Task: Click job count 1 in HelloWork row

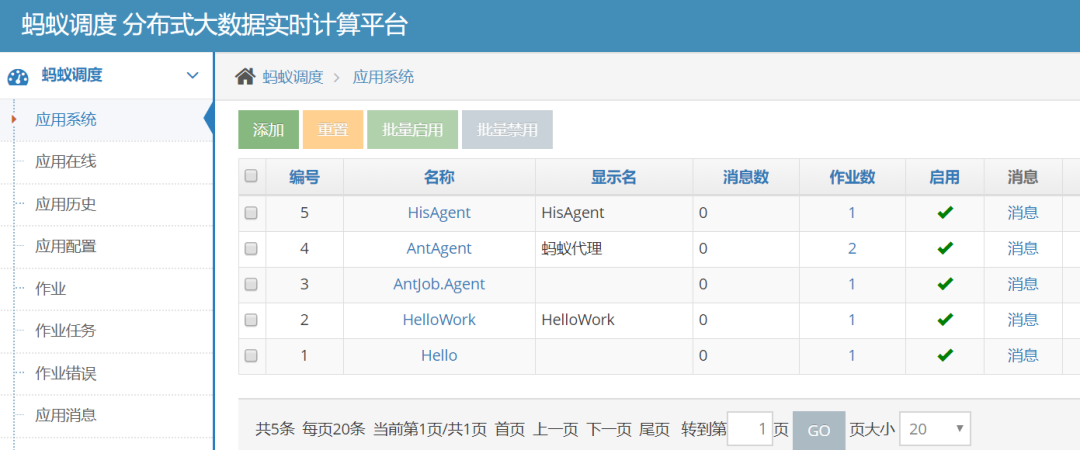Action: 852,320
